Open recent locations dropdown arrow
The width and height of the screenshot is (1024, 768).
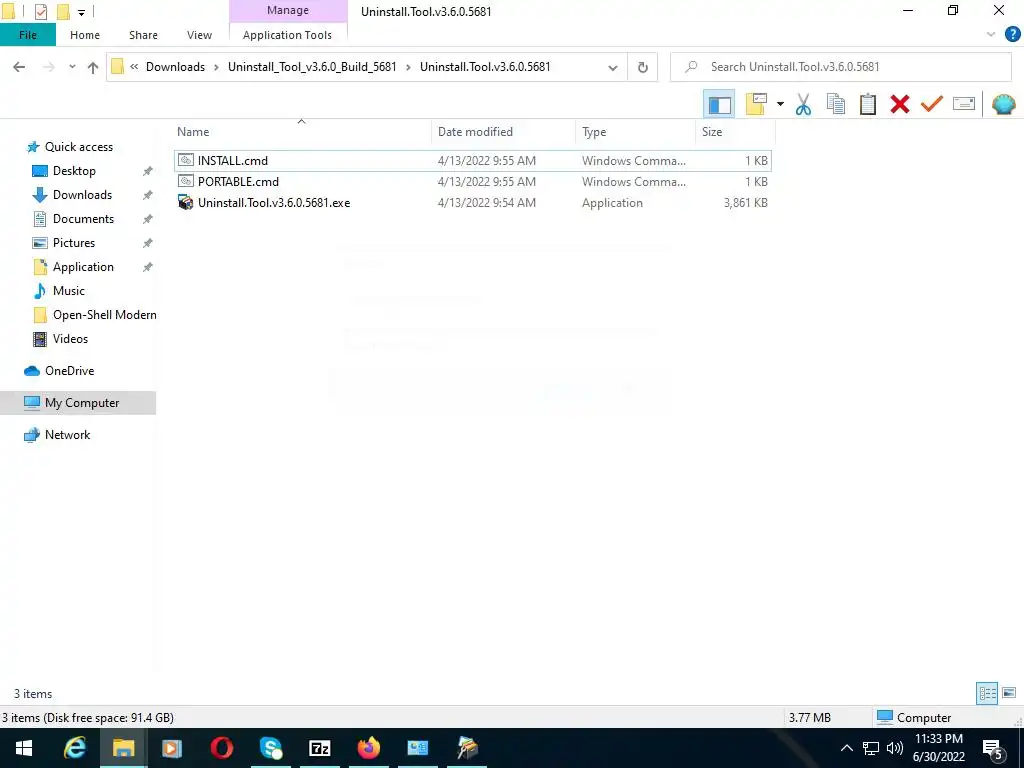pyautogui.click(x=72, y=67)
